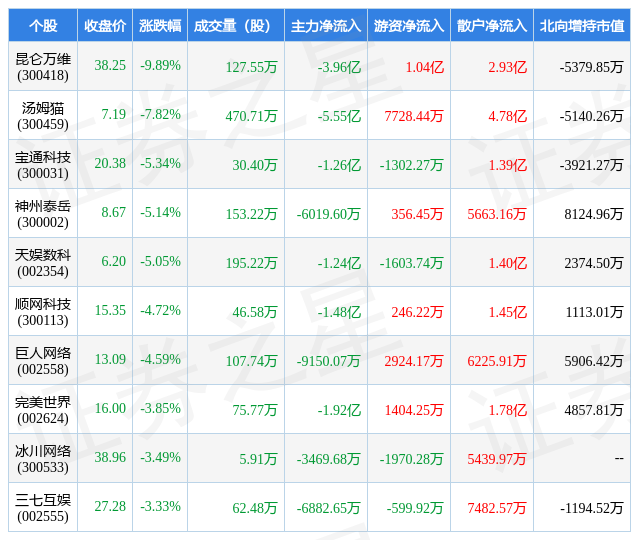Click hot money inflow -1302.27万
631x540 pixels.
click(412, 165)
